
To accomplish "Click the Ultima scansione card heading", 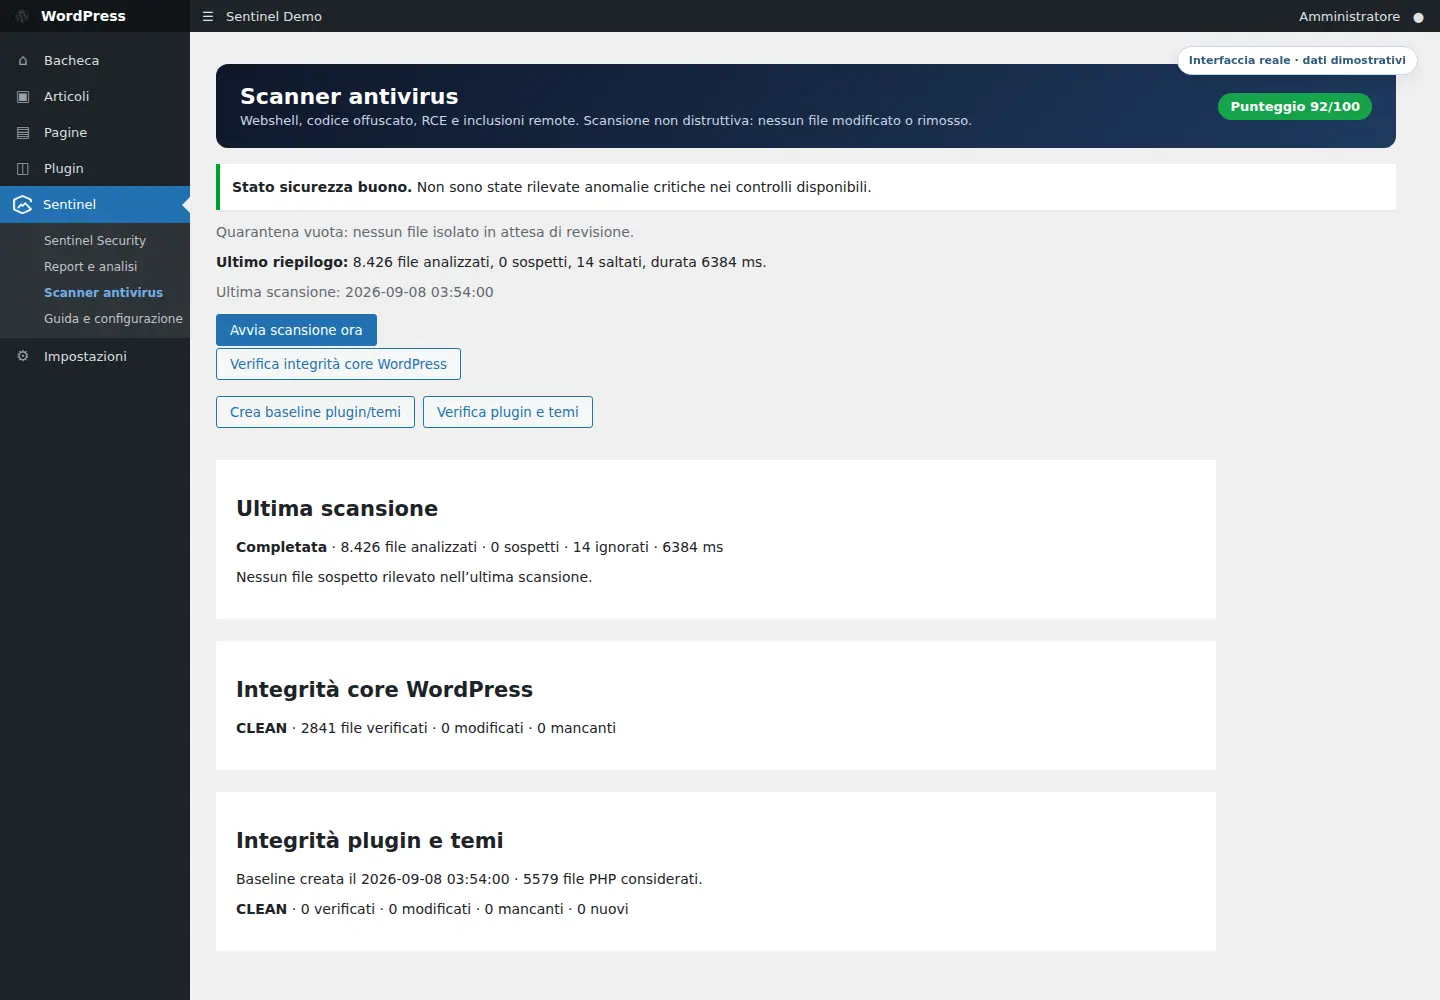I will point(337,508).
